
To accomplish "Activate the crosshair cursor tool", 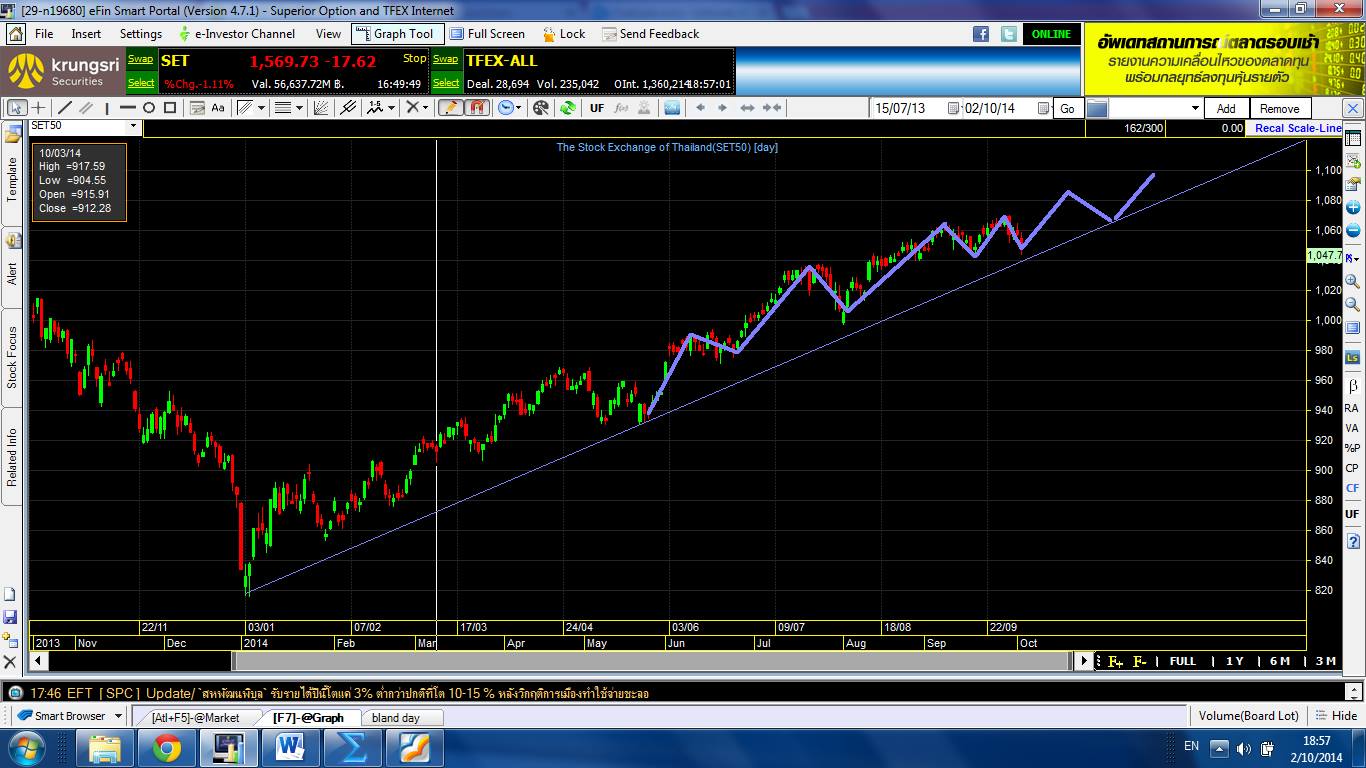I will pos(40,108).
